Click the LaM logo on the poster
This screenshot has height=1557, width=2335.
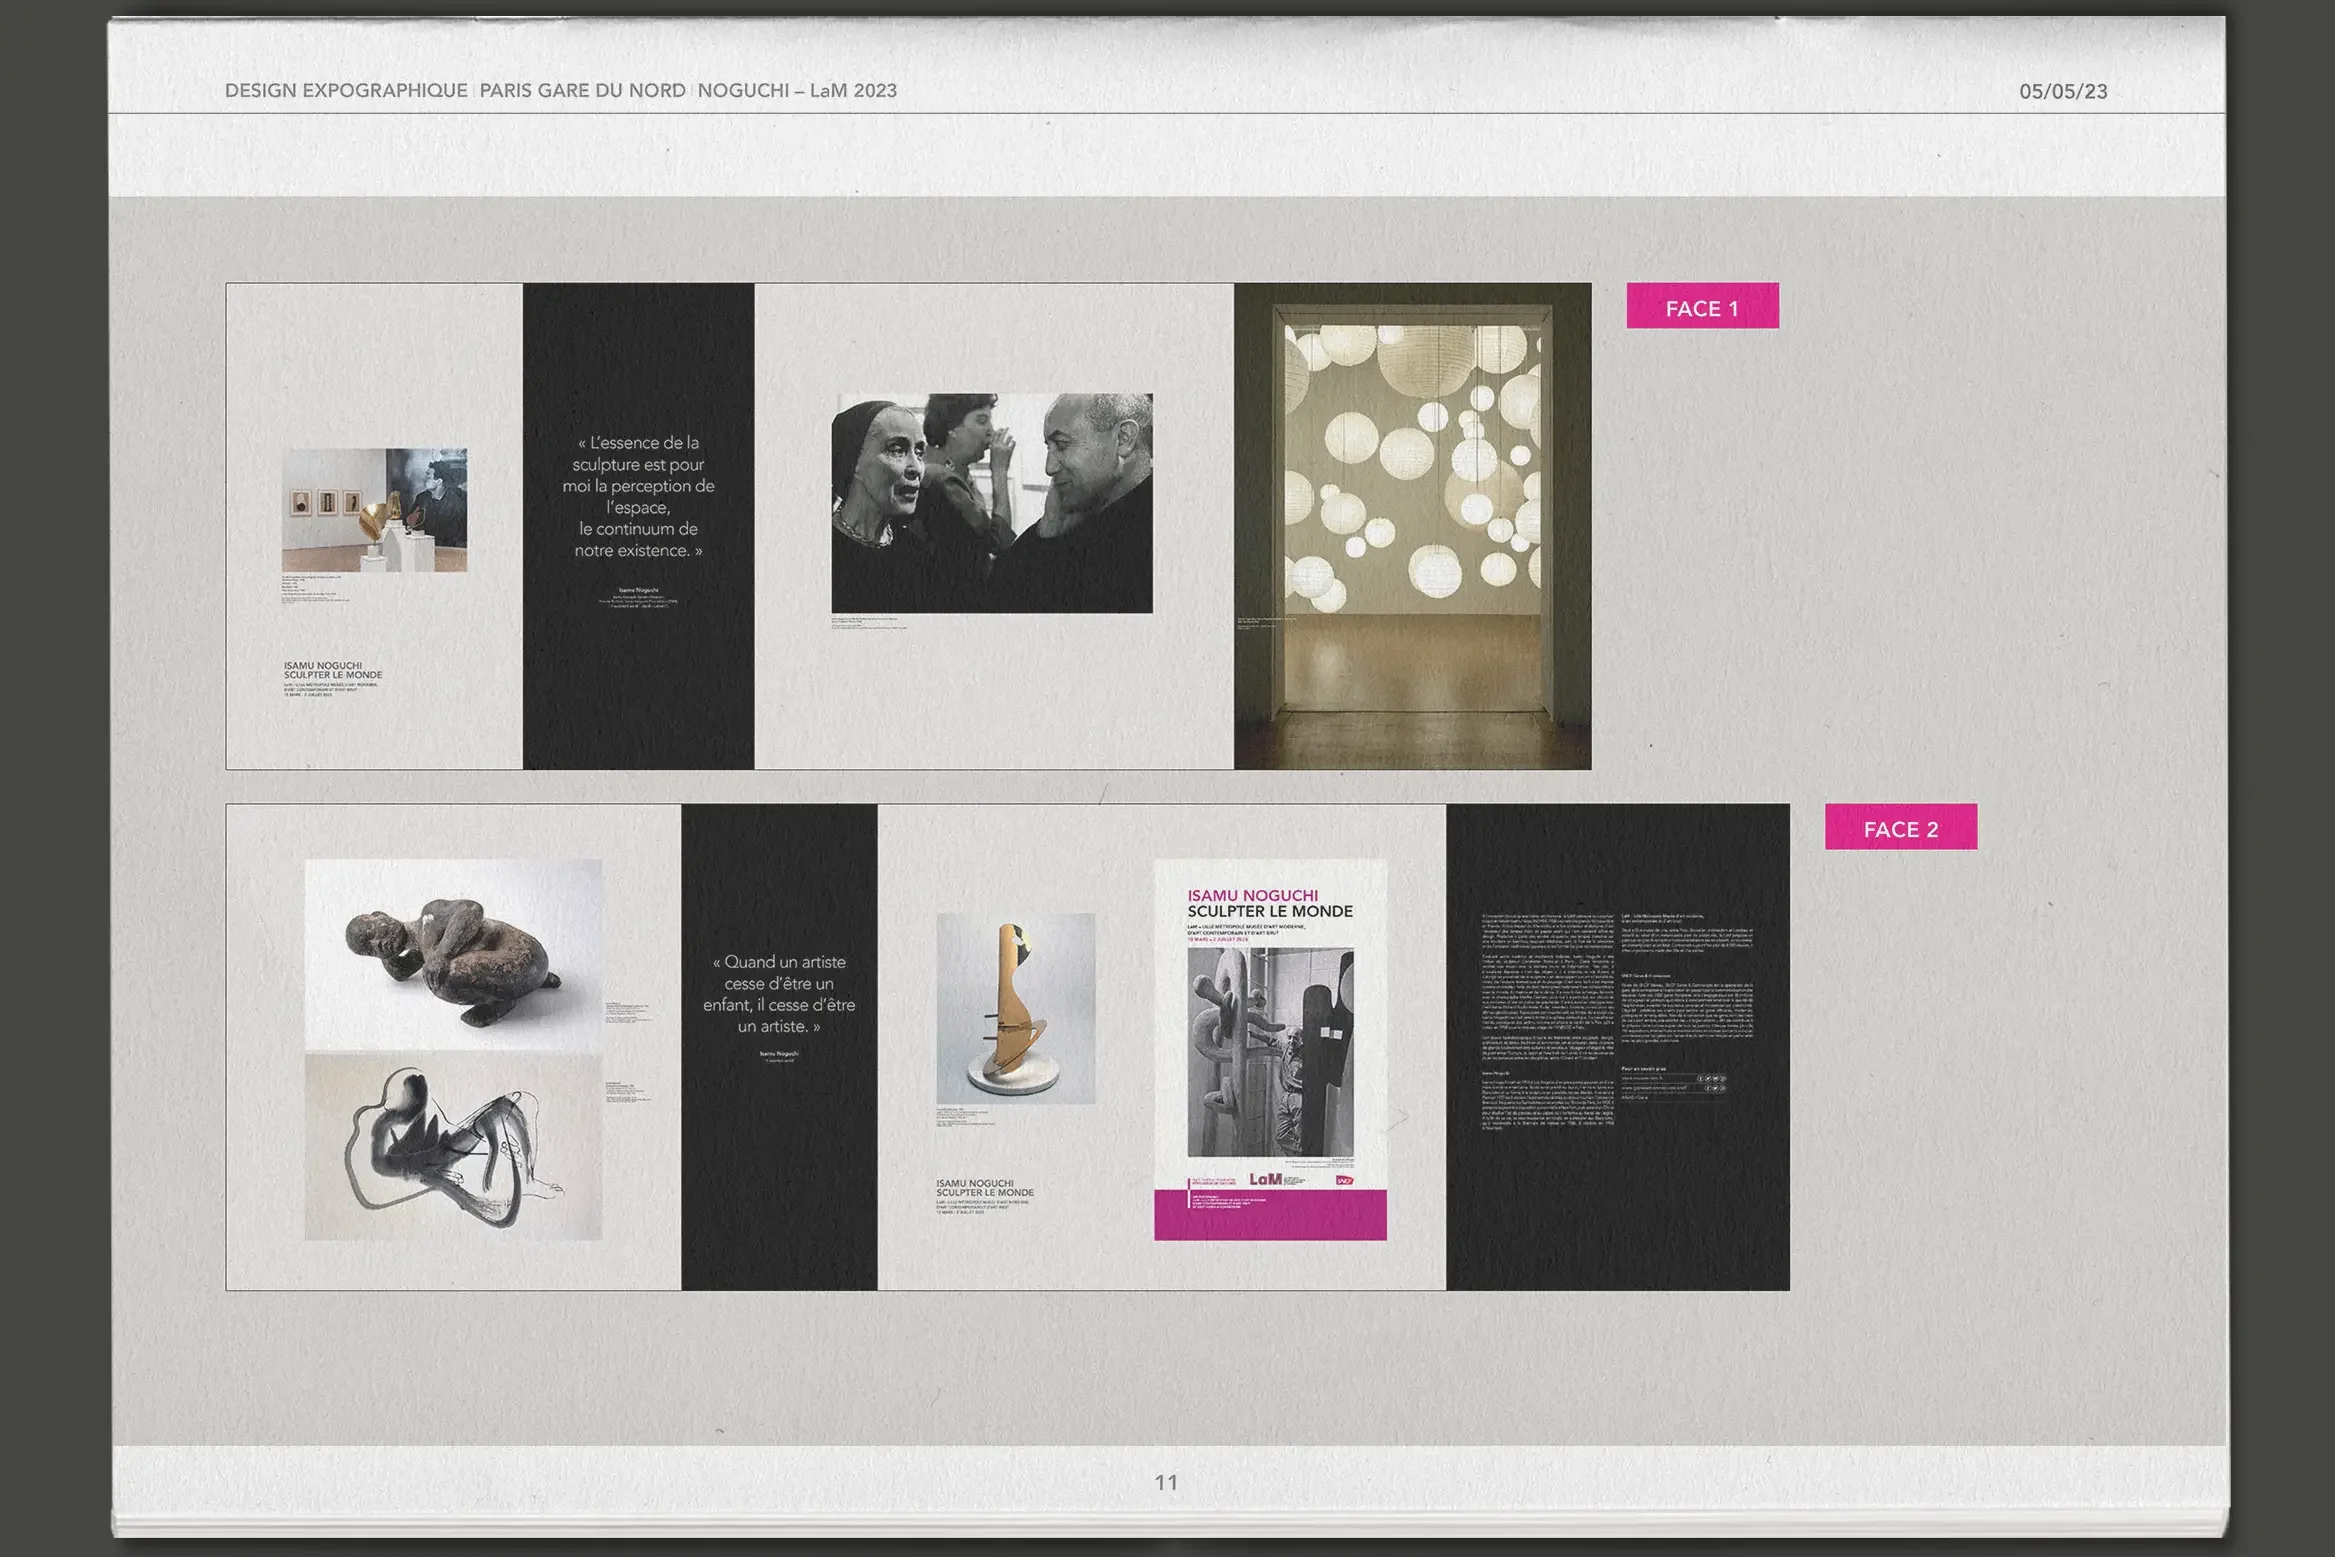pos(1266,1179)
